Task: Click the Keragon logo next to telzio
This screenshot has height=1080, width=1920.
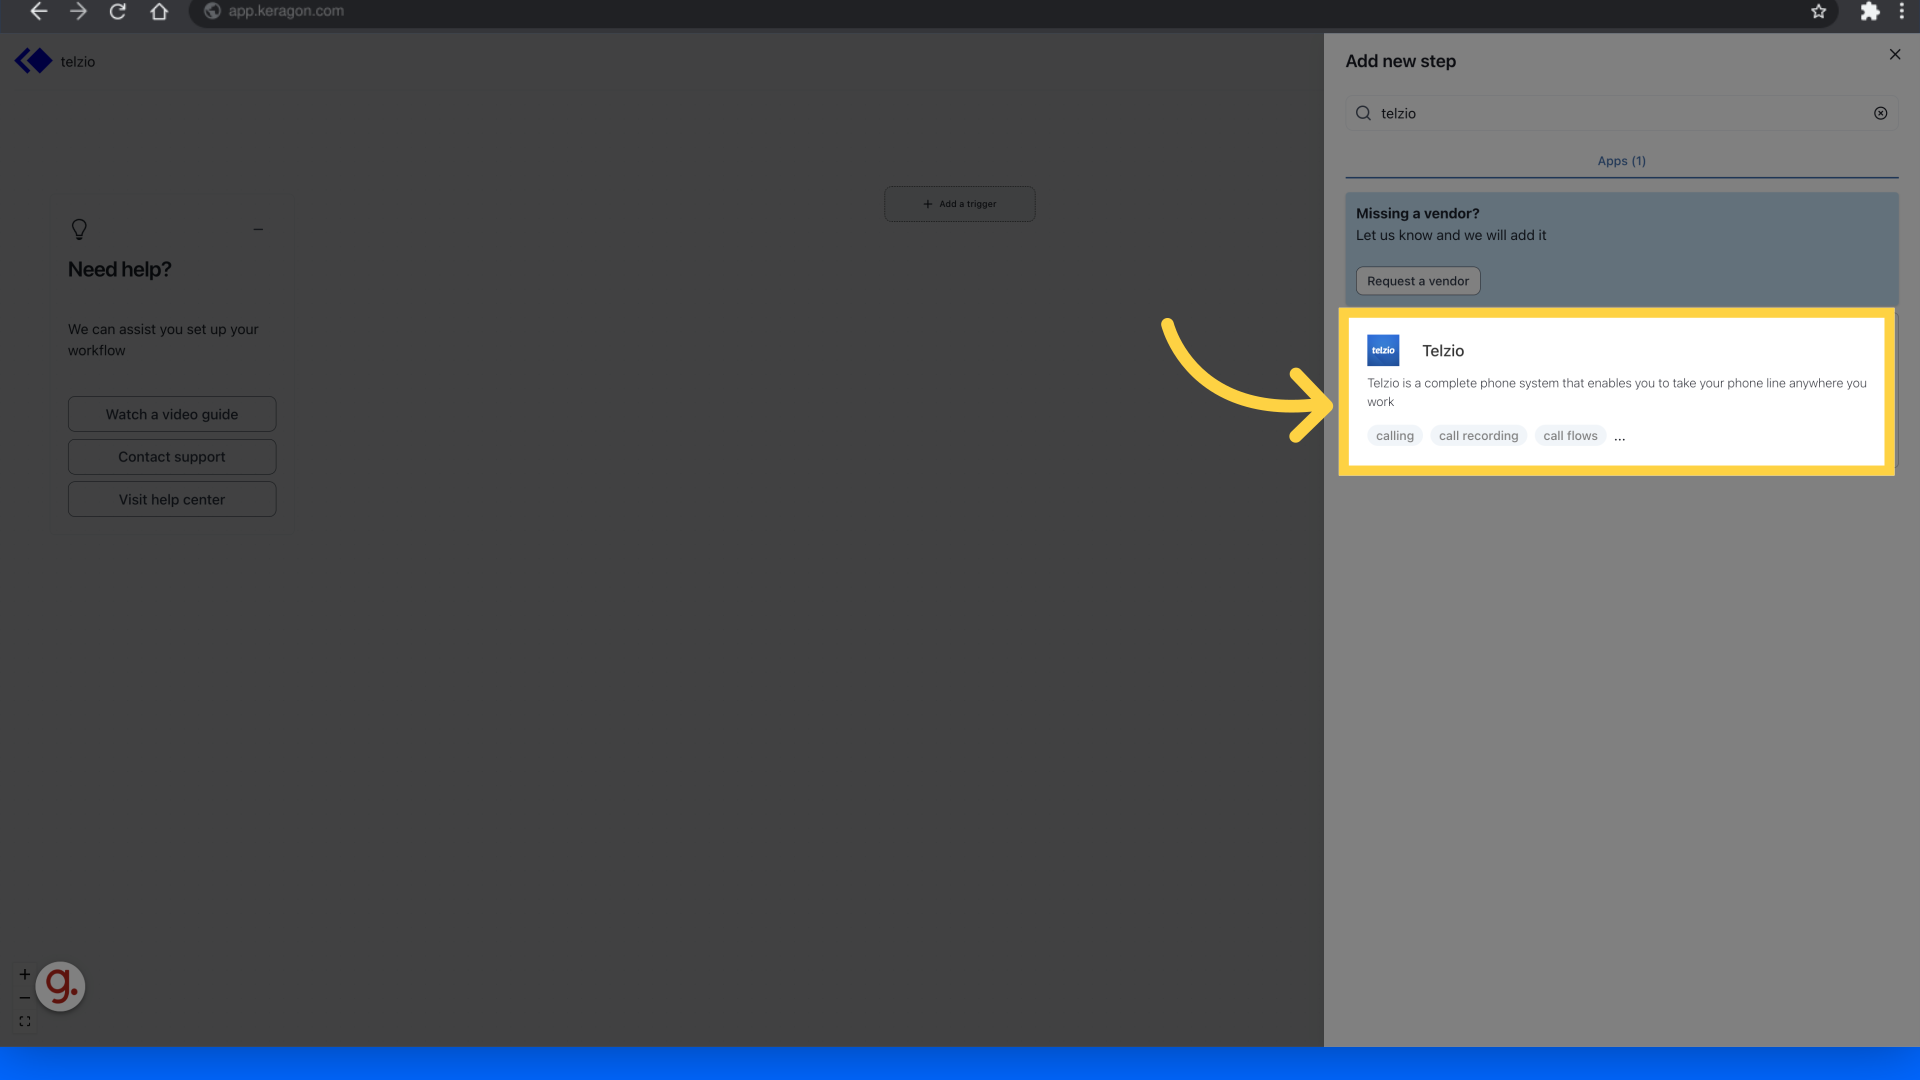Action: 33,61
